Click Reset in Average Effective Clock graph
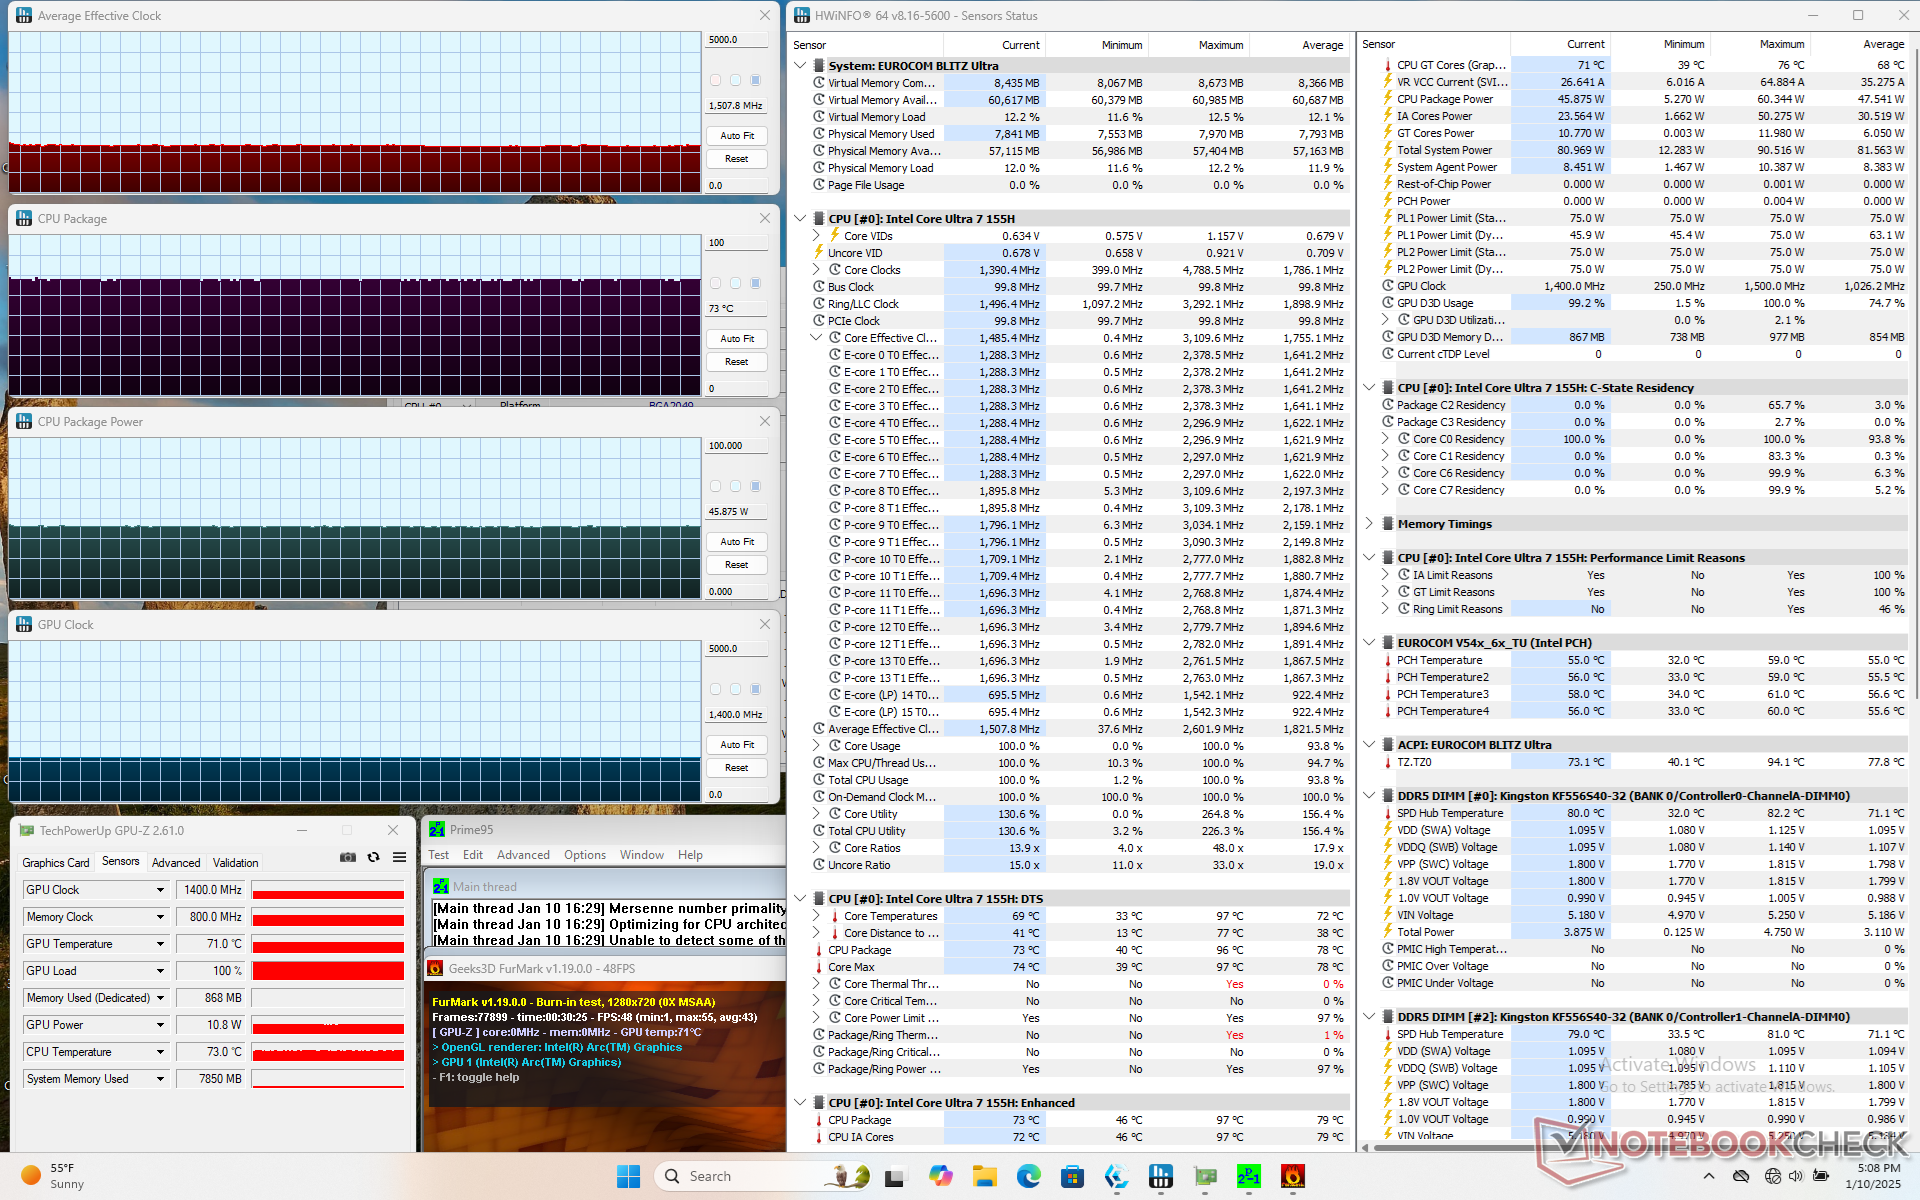The width and height of the screenshot is (1920, 1200). pyautogui.click(x=737, y=159)
